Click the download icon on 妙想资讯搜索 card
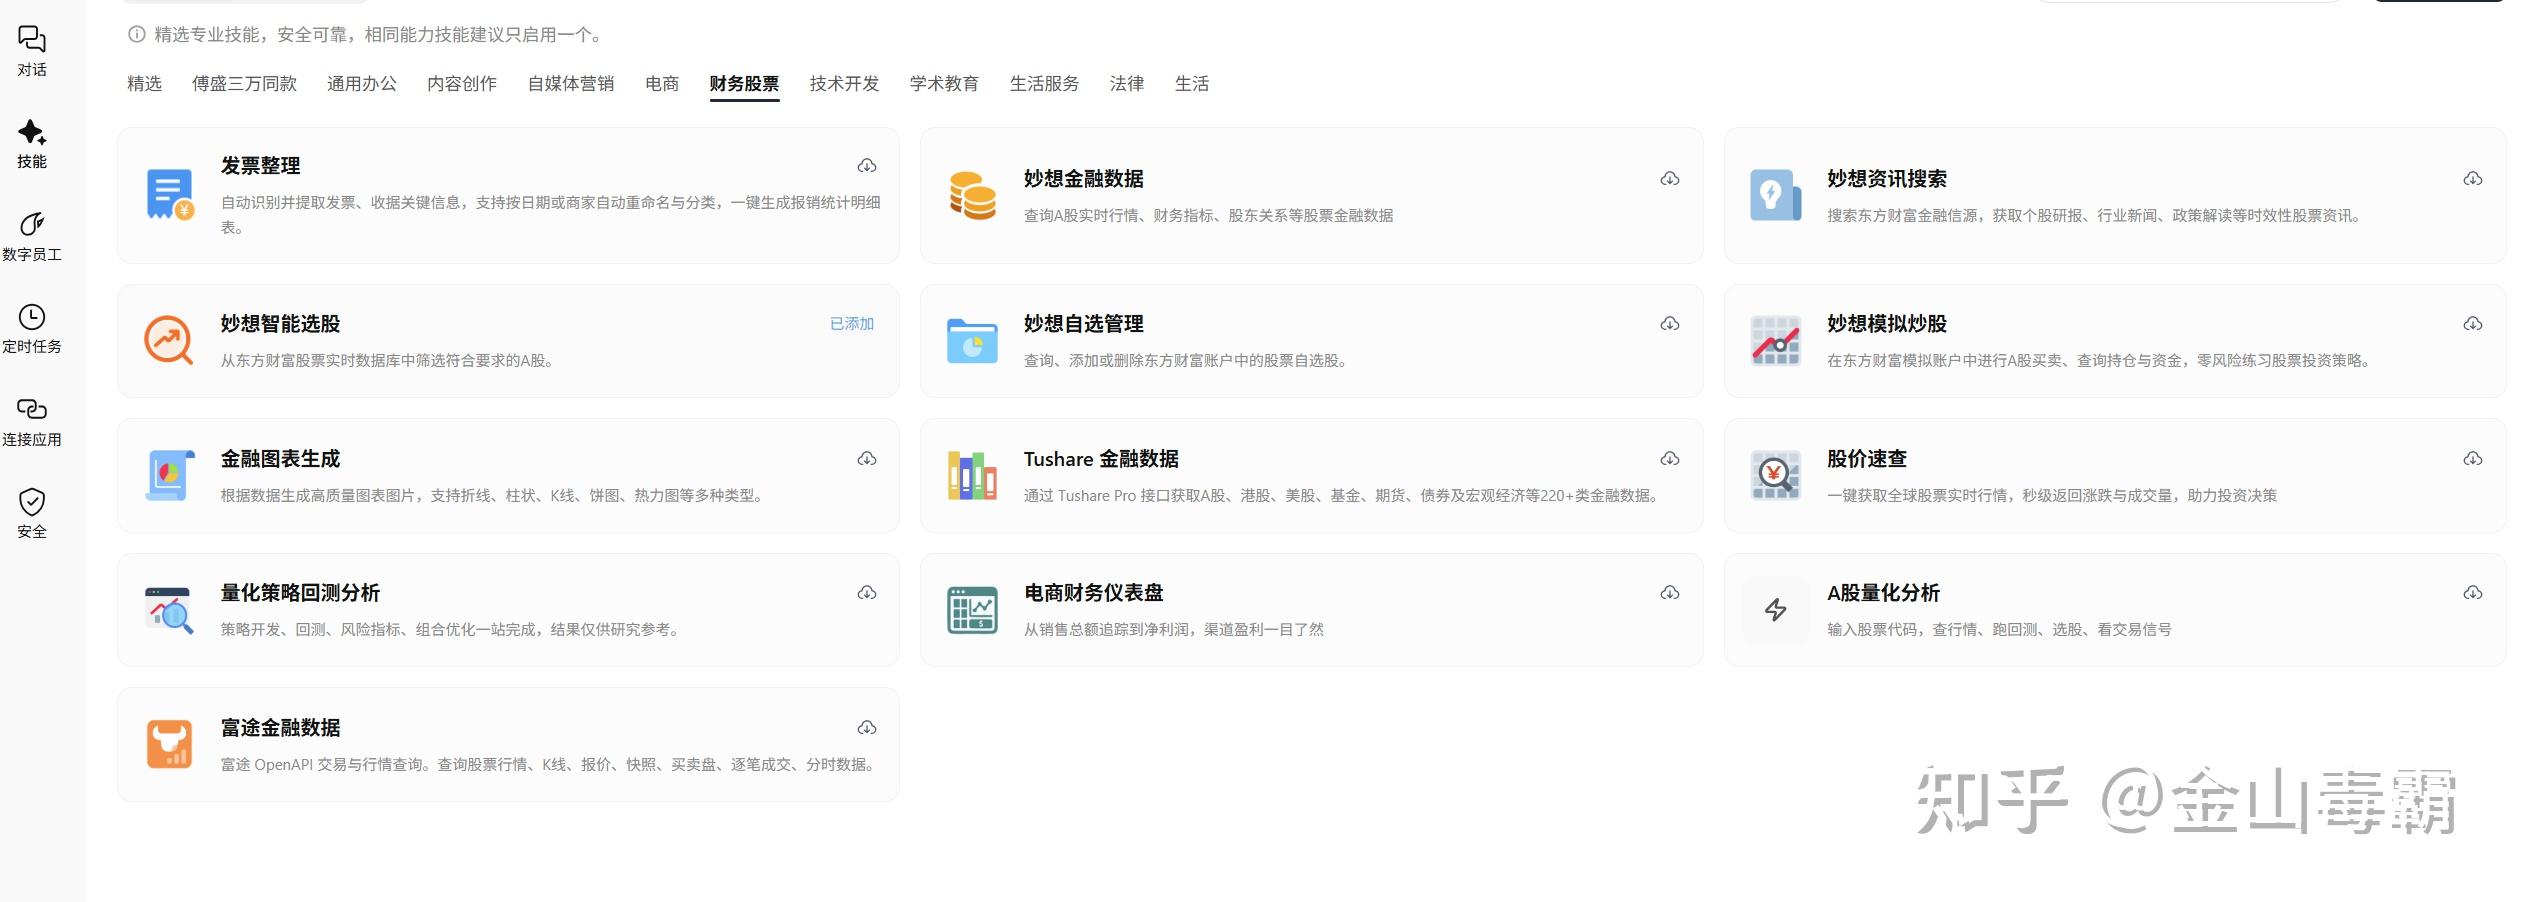Viewport: 2522px width, 902px height. pos(2473,179)
